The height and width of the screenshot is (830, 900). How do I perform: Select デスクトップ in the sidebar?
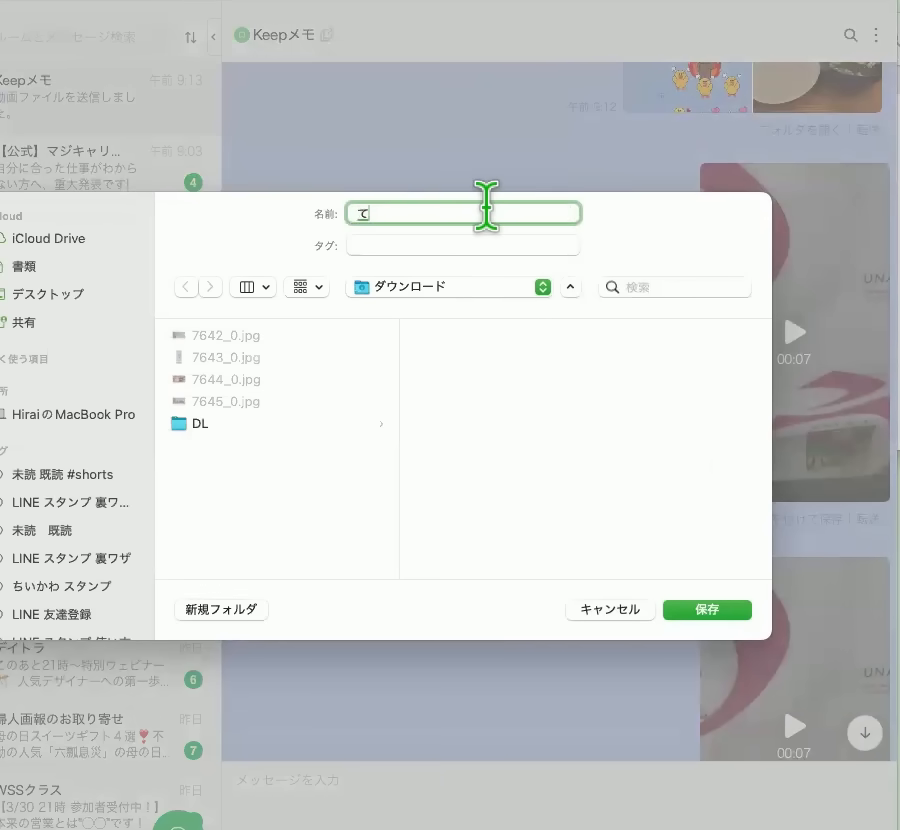(x=48, y=294)
